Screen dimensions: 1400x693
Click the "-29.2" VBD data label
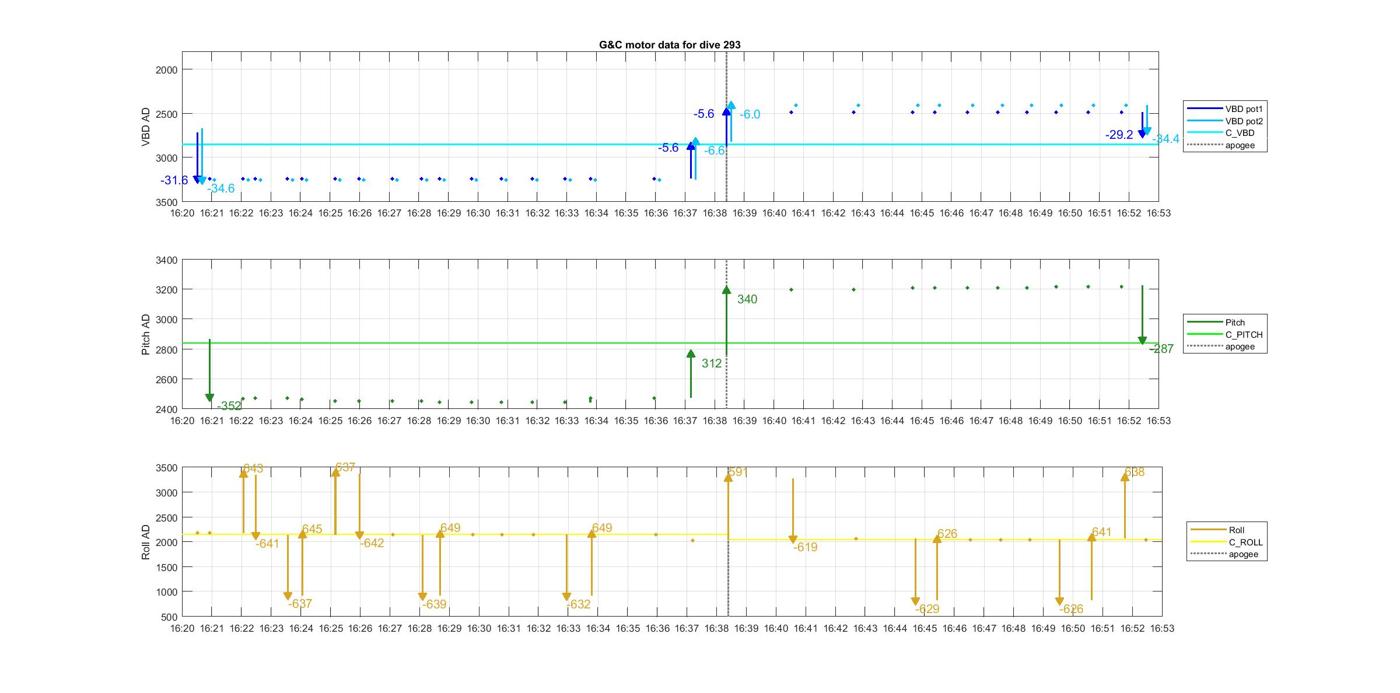coord(1119,134)
